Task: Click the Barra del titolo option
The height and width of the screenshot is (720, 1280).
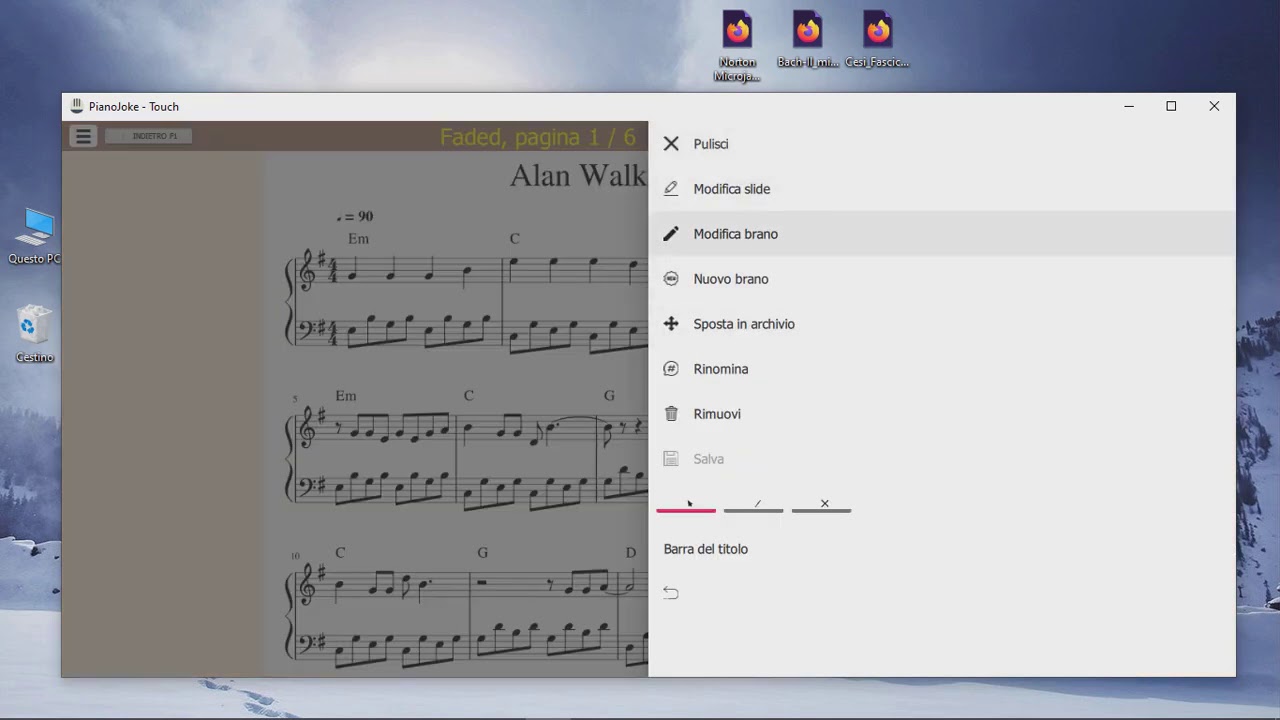Action: pyautogui.click(x=706, y=549)
